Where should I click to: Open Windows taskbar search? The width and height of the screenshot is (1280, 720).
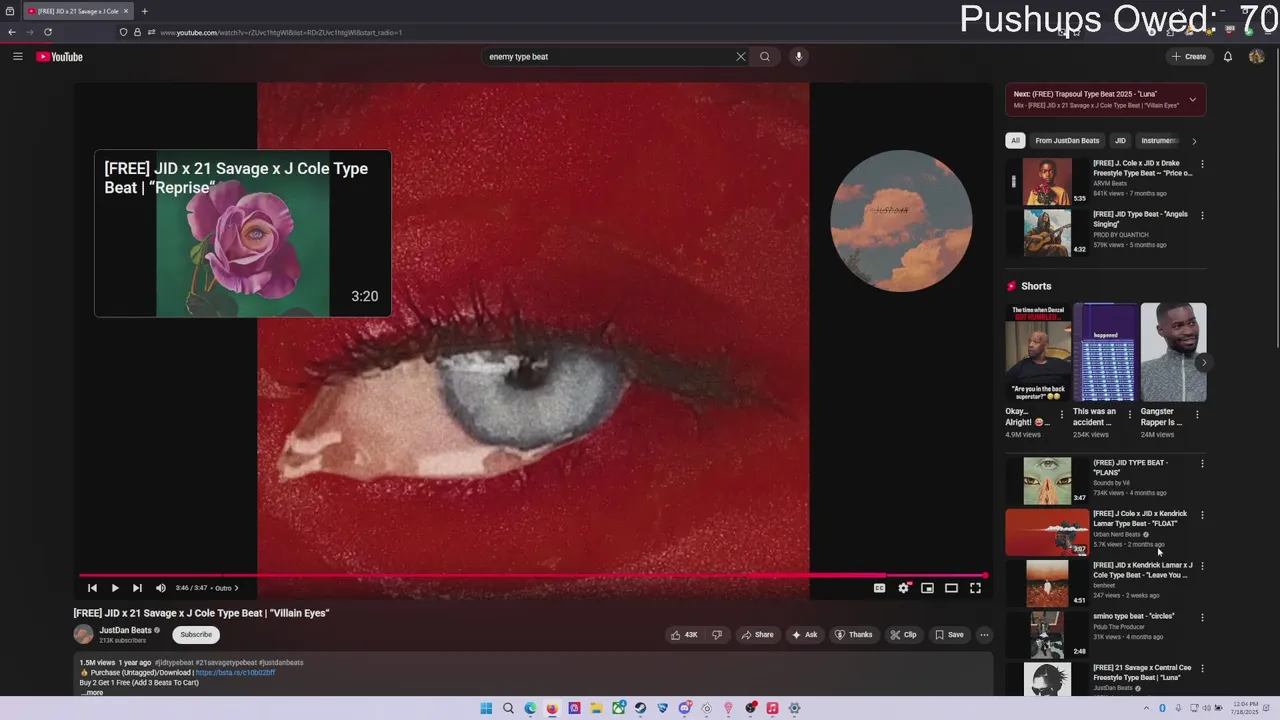pyautogui.click(x=508, y=708)
